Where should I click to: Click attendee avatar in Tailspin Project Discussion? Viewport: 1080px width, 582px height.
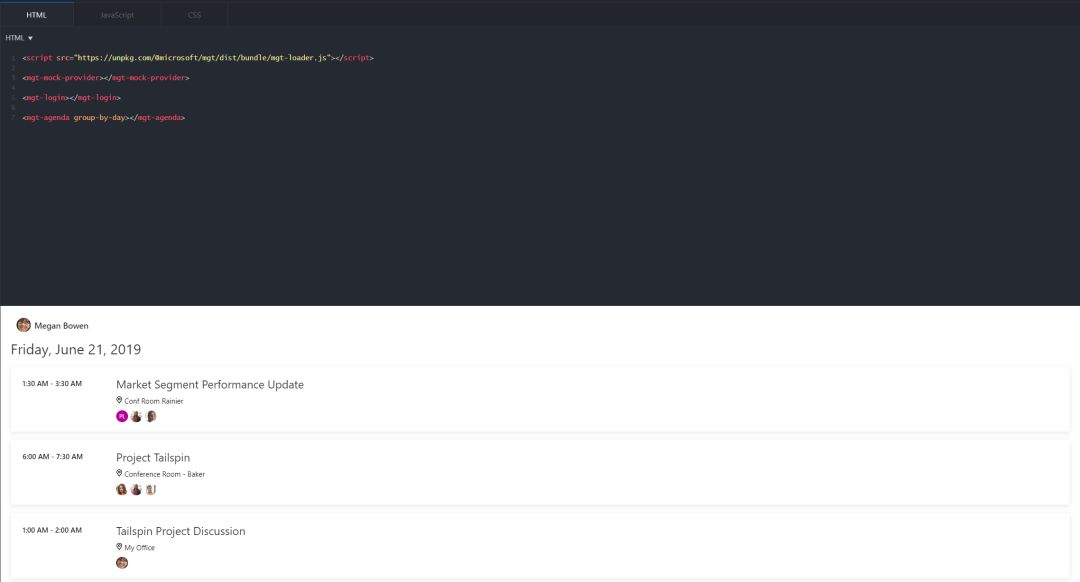122,563
